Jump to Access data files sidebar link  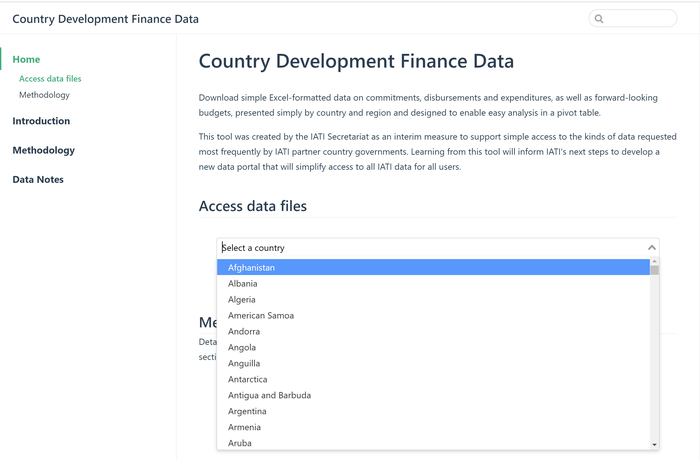pos(50,79)
